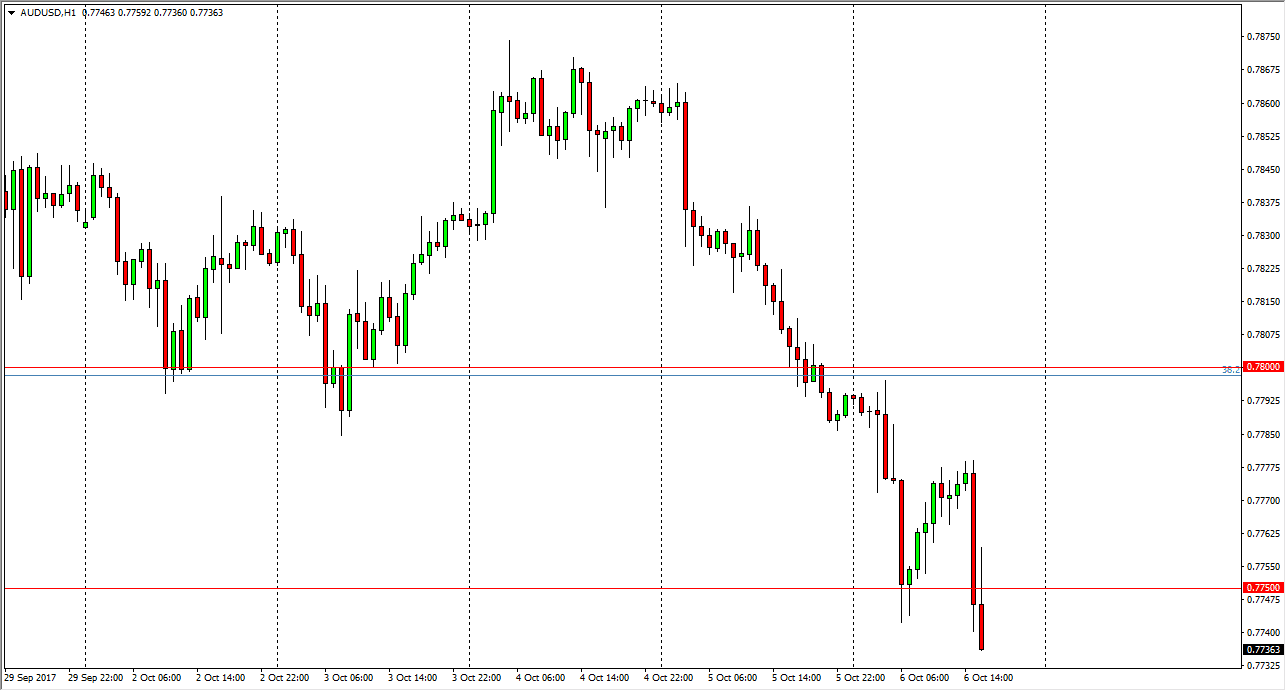Click the OHLC values next to the symbol
Screen dimensions: 1286x691
pyautogui.click(x=153, y=12)
